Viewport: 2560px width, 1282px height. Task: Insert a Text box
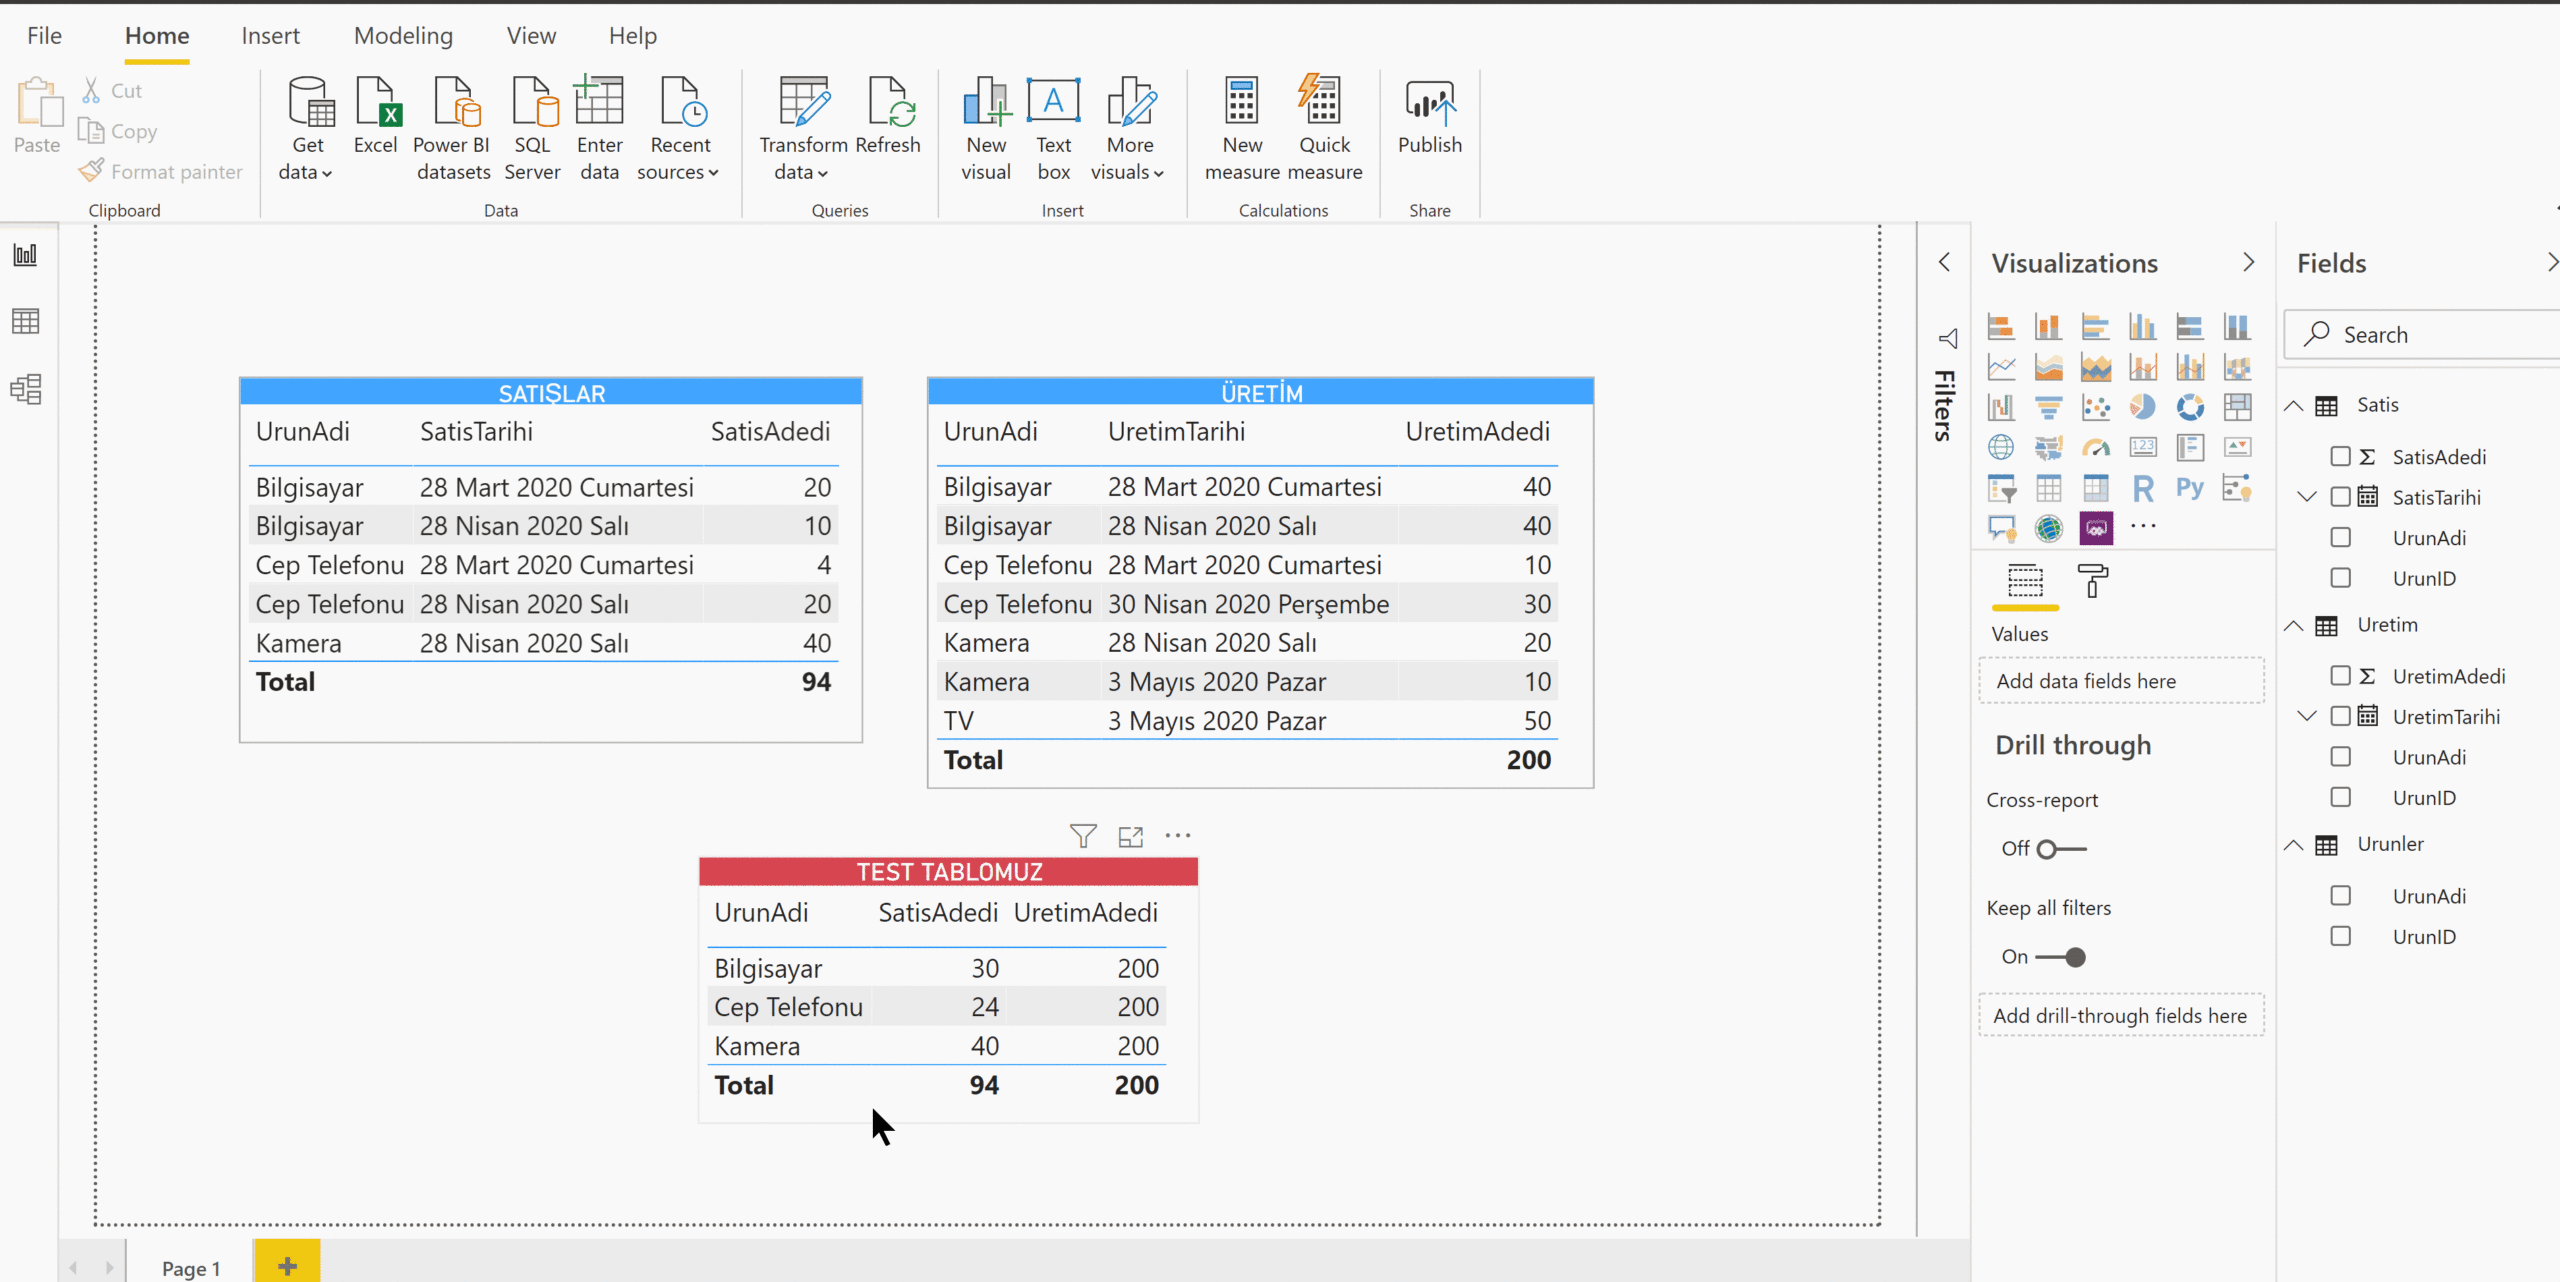[x=1054, y=128]
